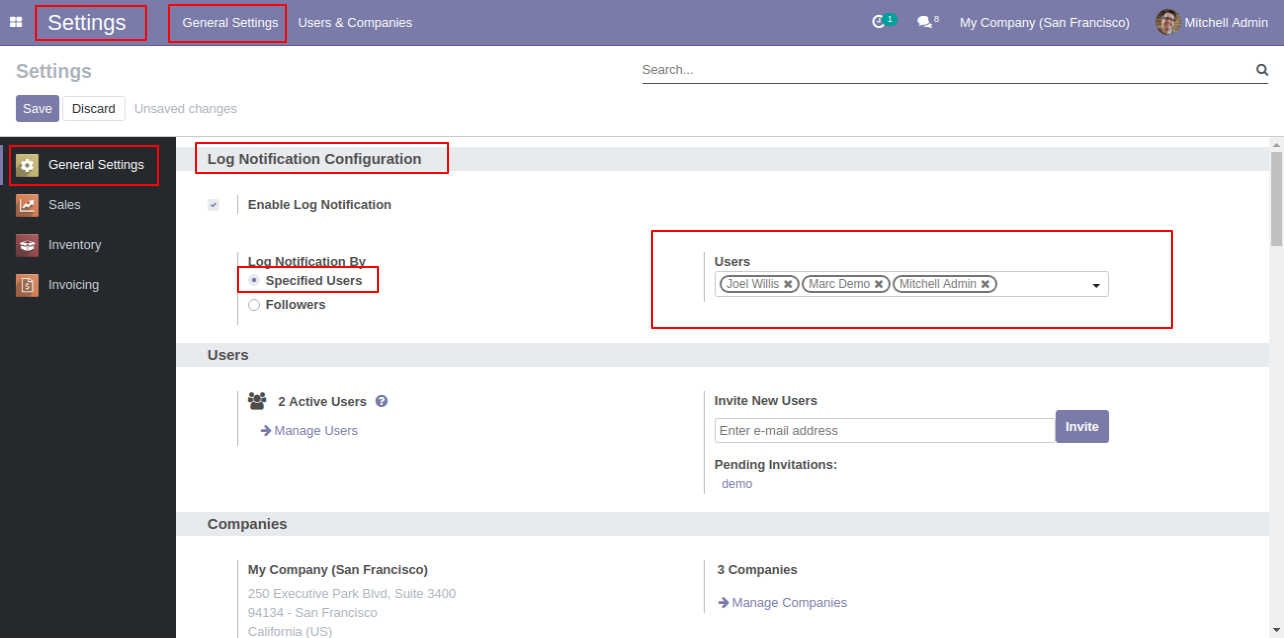The height and width of the screenshot is (638, 1284).
Task: Click the 2 Active Users text
Action: click(x=322, y=401)
